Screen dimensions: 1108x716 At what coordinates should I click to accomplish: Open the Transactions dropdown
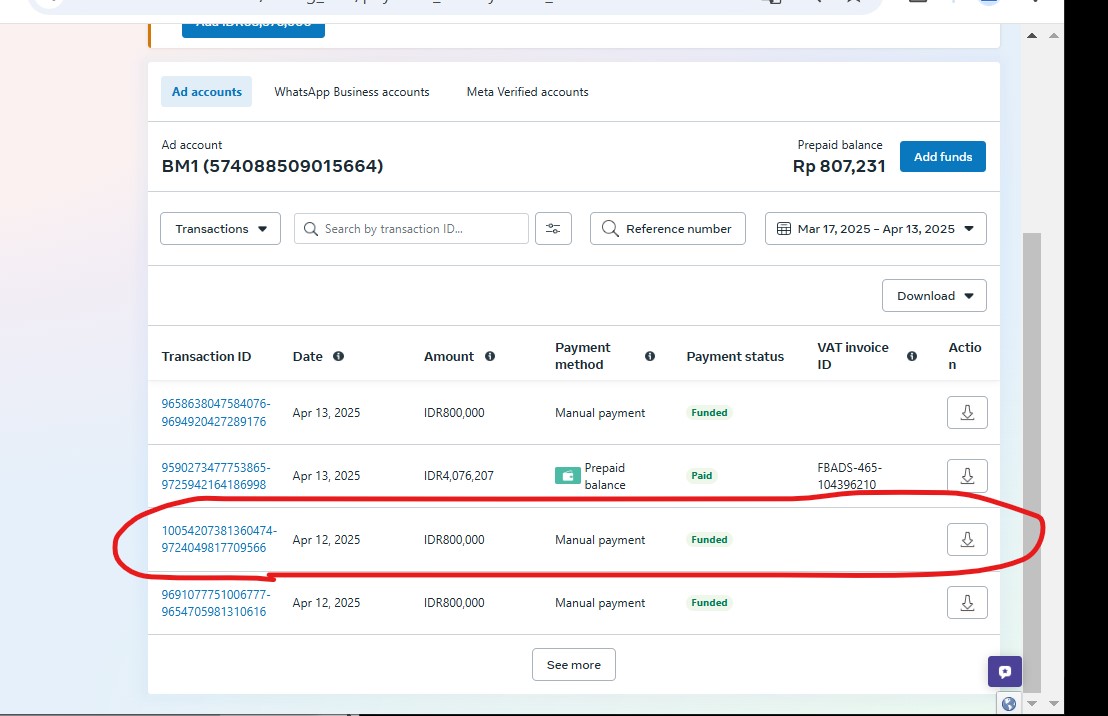tap(220, 229)
